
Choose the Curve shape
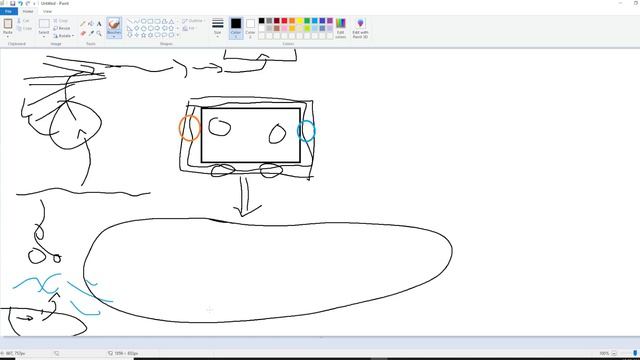[x=137, y=21]
